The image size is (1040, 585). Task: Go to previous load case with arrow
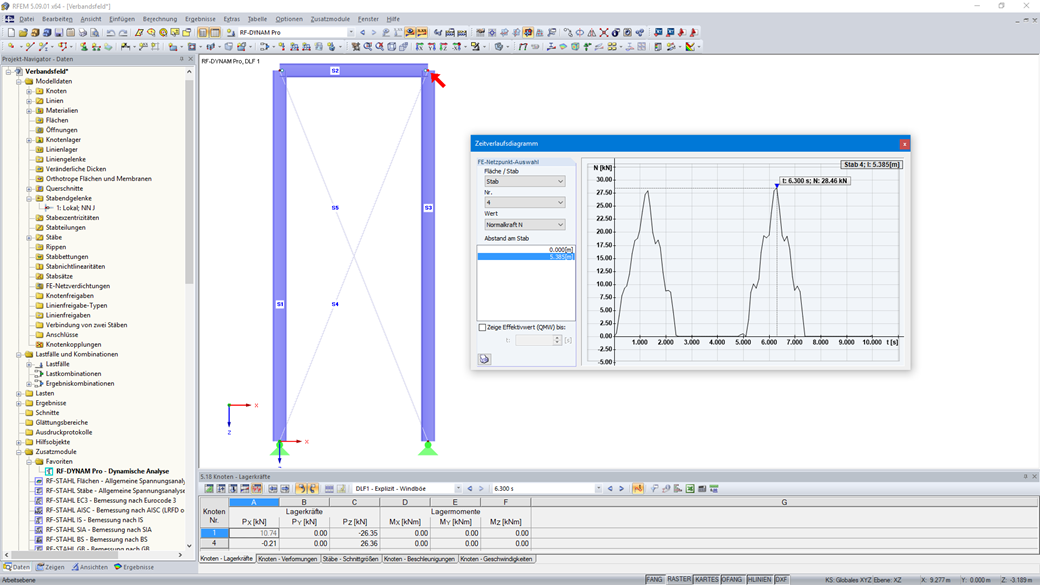pyautogui.click(x=470, y=489)
